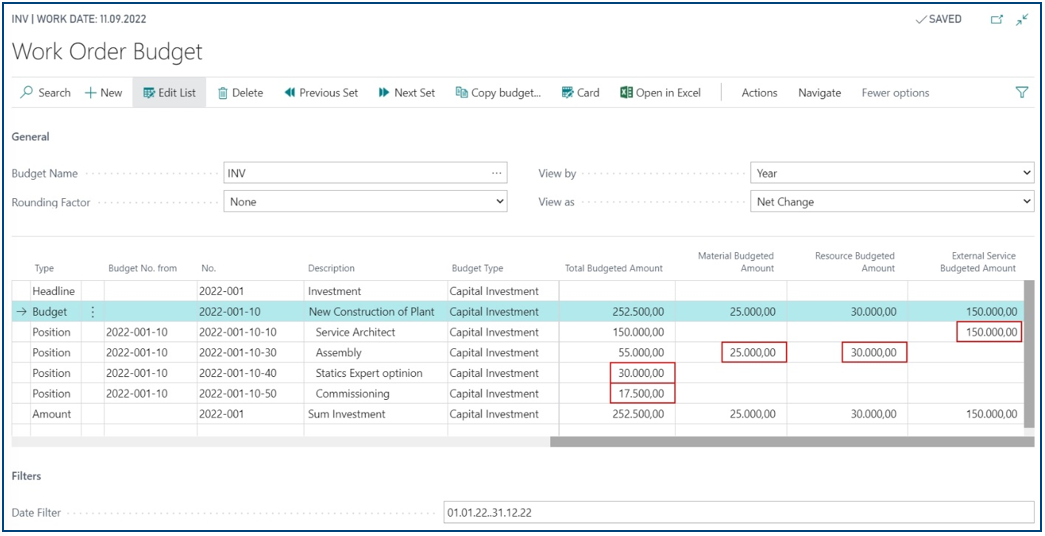The image size is (1045, 536).
Task: Select No. 2022-001-10-50 cell
Action: pyautogui.click(x=238, y=393)
